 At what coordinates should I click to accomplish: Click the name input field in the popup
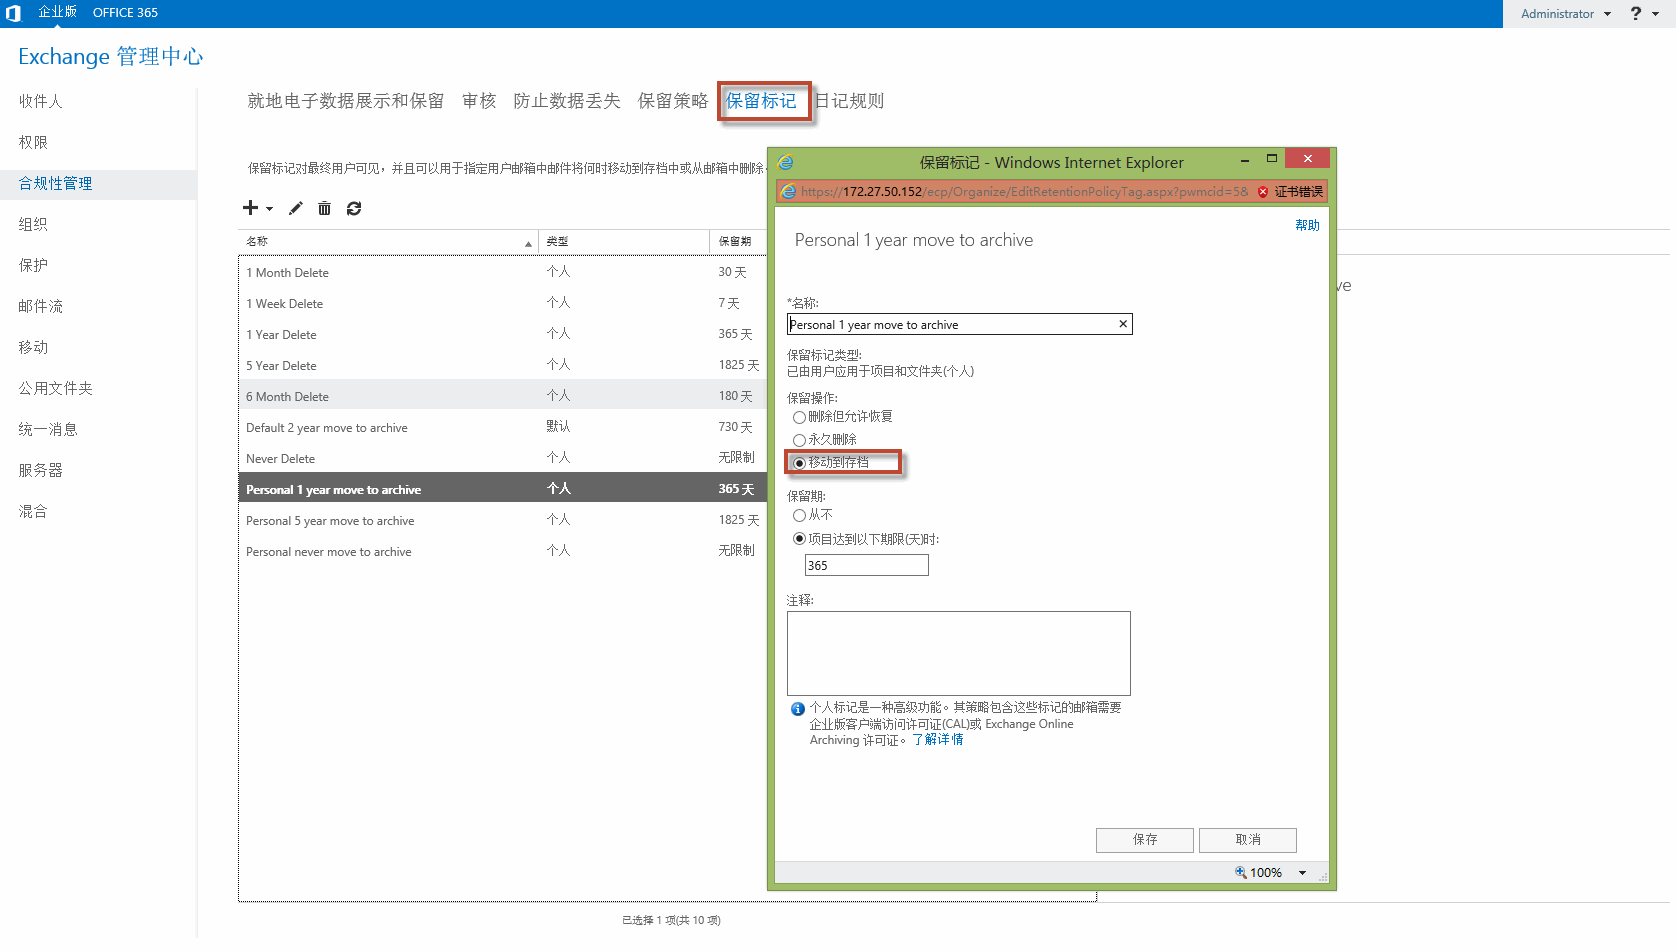coord(960,324)
